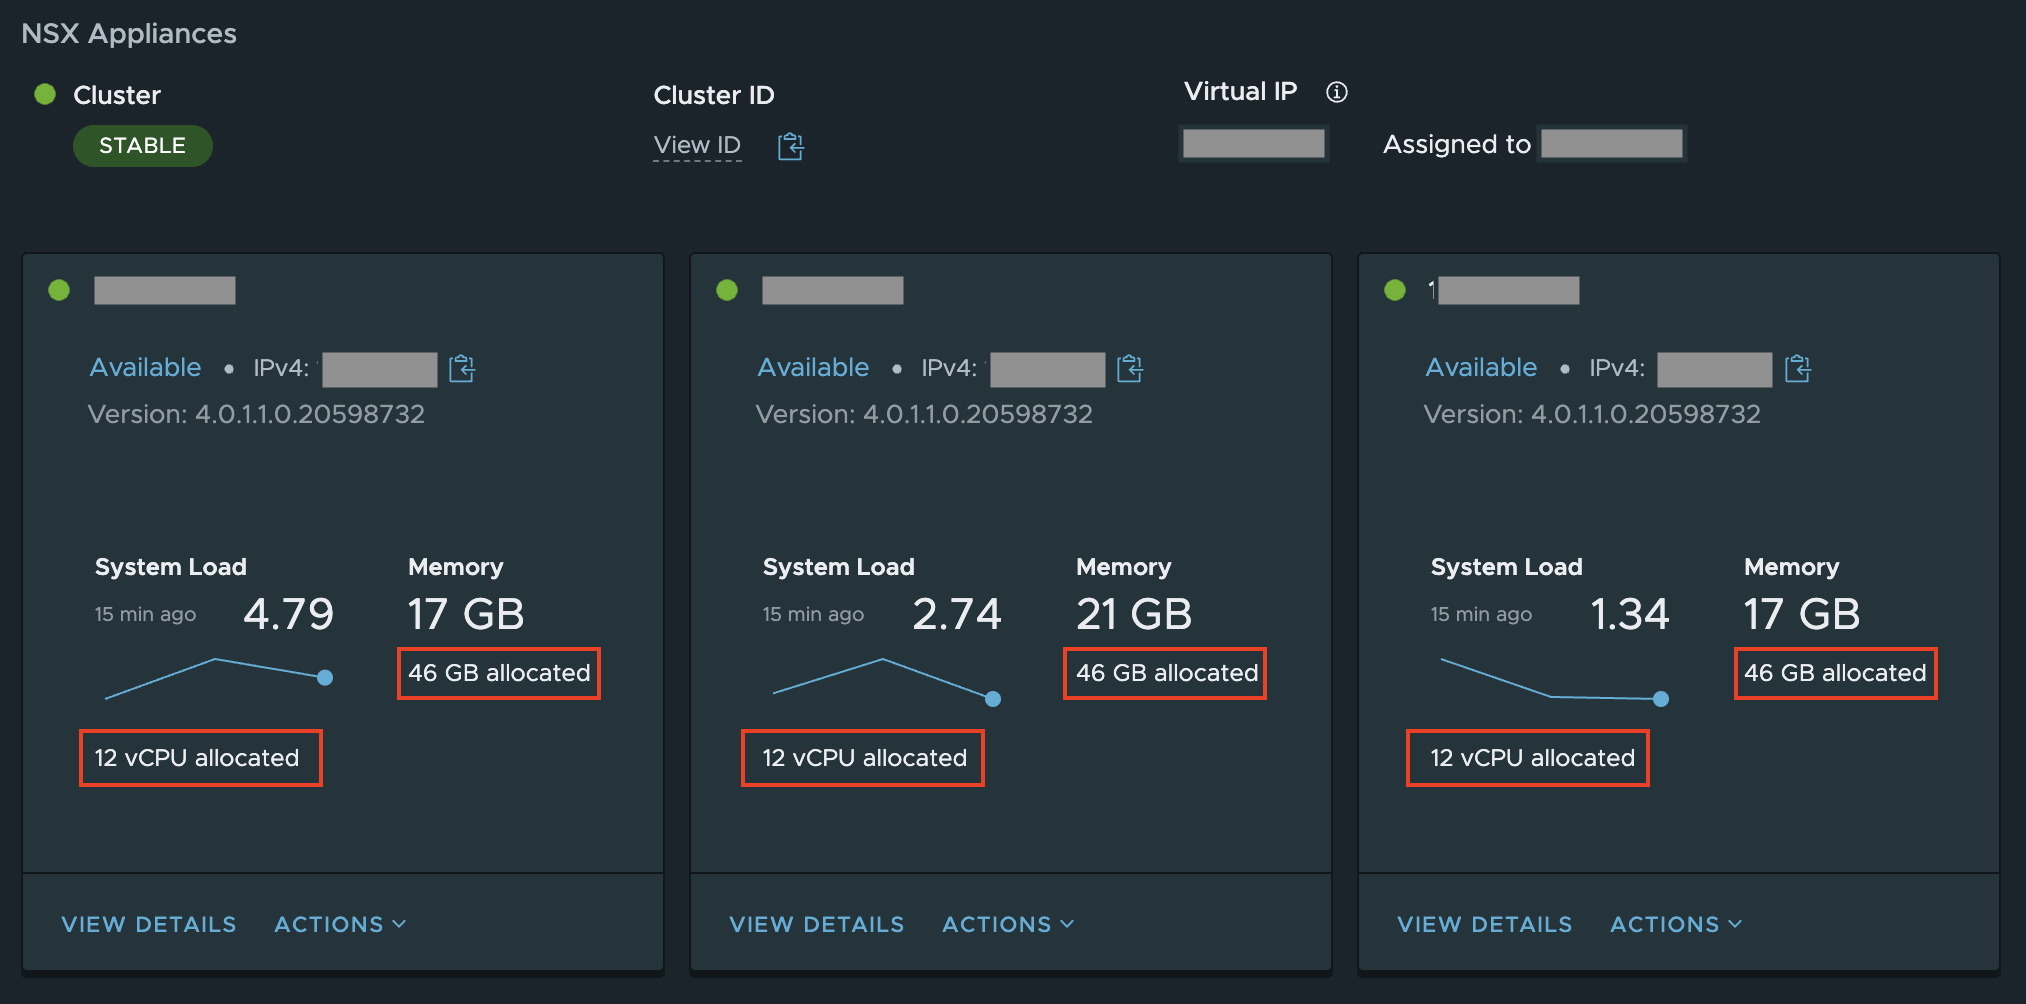Copy the Cluster ID using clipboard icon

[x=790, y=147]
